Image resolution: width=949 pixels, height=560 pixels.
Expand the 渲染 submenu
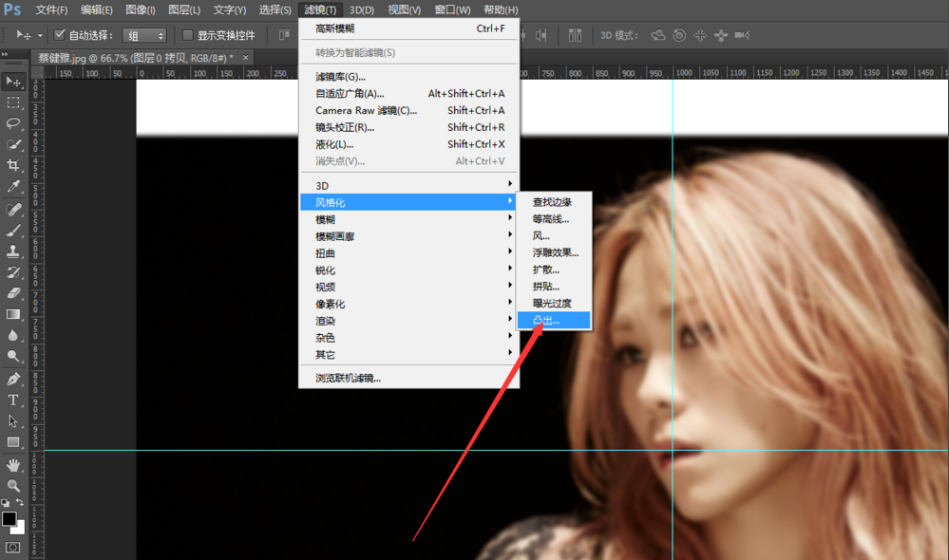(409, 321)
